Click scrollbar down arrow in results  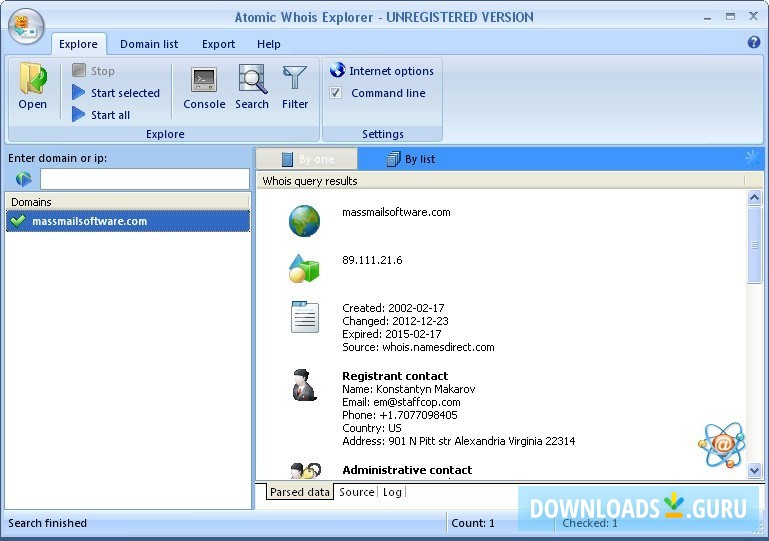click(754, 470)
